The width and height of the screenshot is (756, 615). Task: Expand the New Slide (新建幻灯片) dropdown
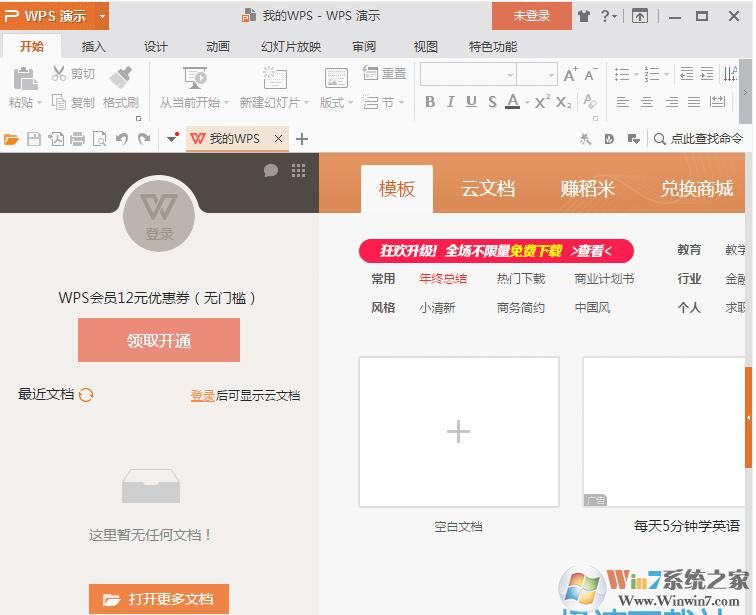(306, 103)
